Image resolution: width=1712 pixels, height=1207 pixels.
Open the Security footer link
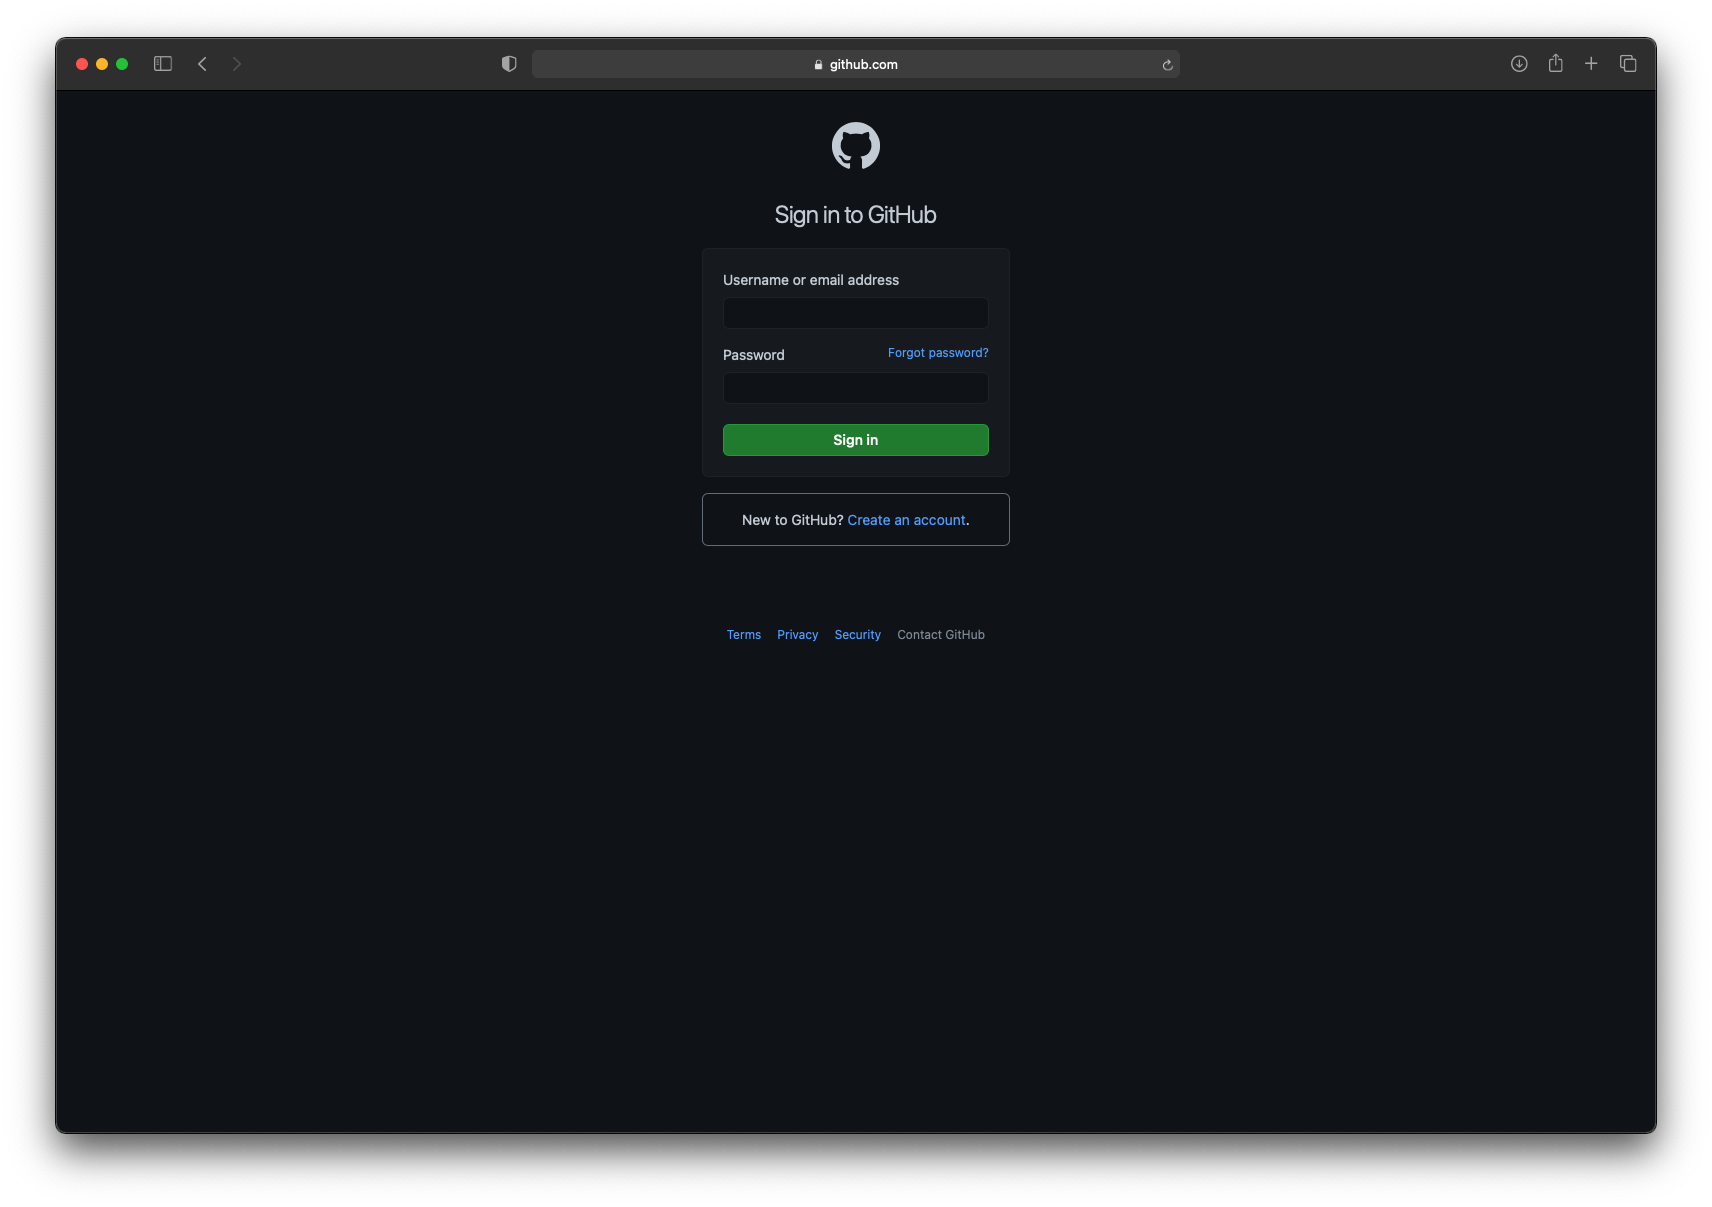858,635
